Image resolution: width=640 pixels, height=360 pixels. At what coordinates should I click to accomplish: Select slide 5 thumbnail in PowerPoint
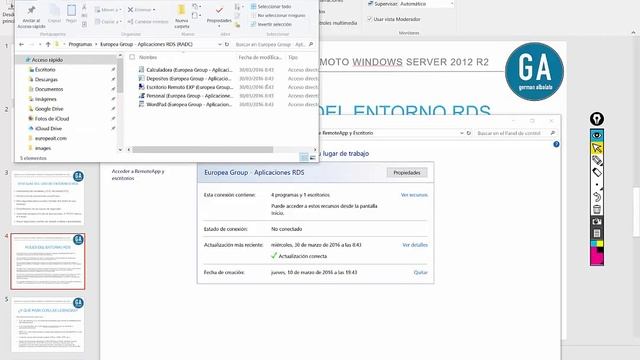point(48,324)
